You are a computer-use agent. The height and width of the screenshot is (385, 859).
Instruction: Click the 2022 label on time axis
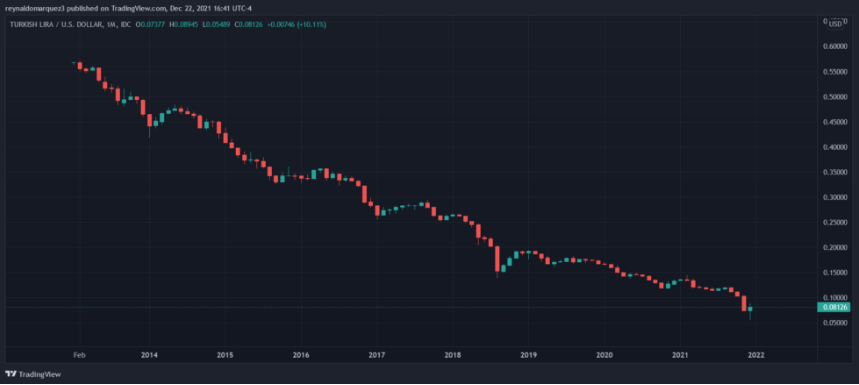tap(756, 355)
